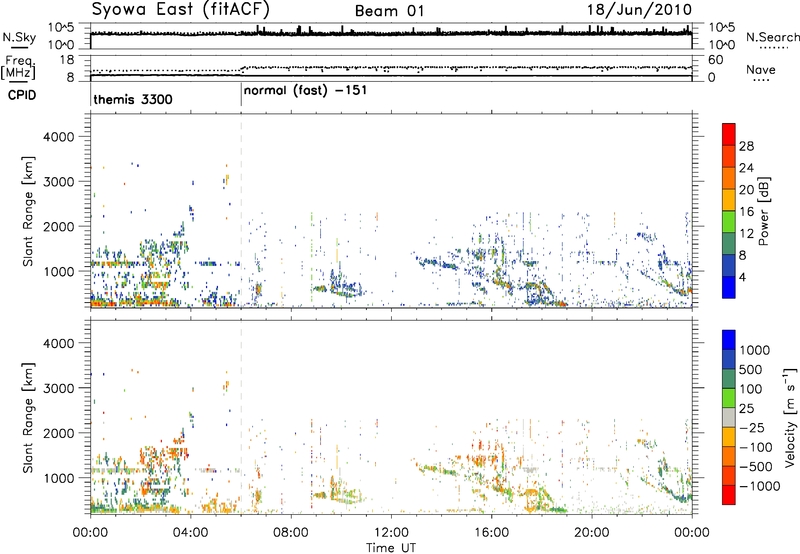Click the 'Syowa East (fitACF)' title text
The image size is (800, 554).
[180, 10]
